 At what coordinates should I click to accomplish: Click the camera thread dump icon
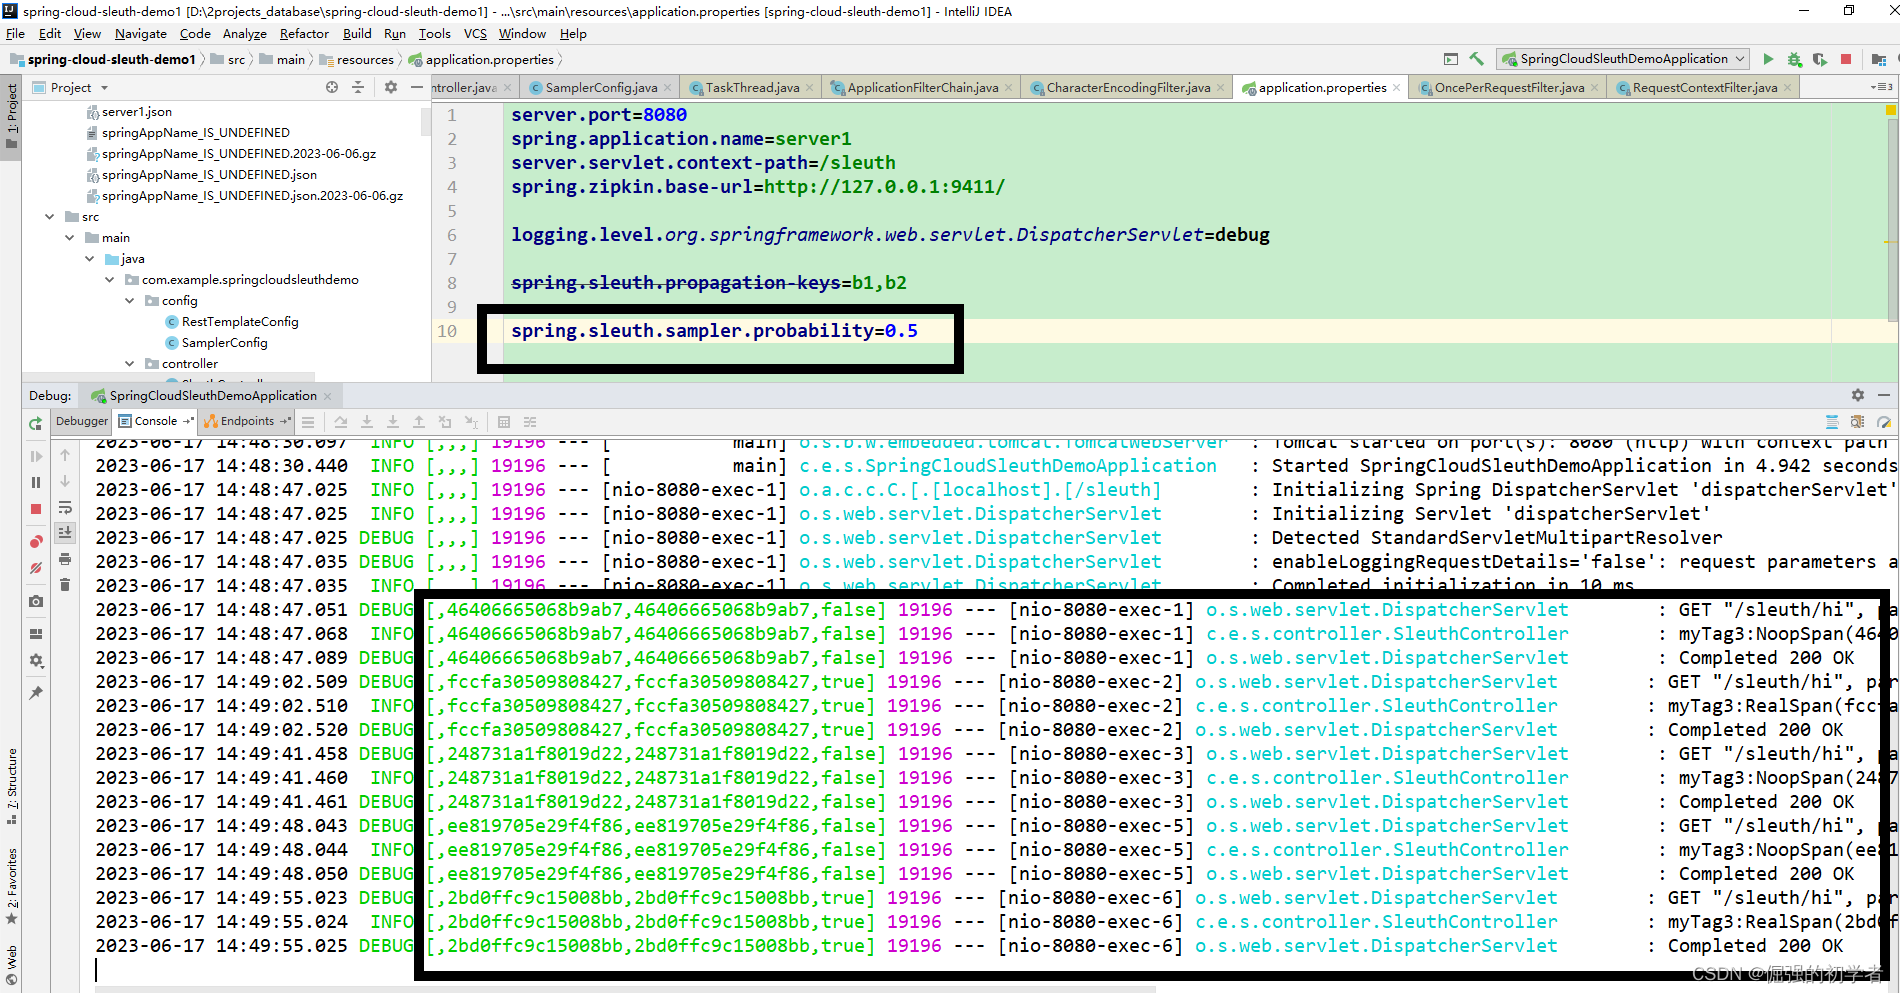(x=36, y=601)
